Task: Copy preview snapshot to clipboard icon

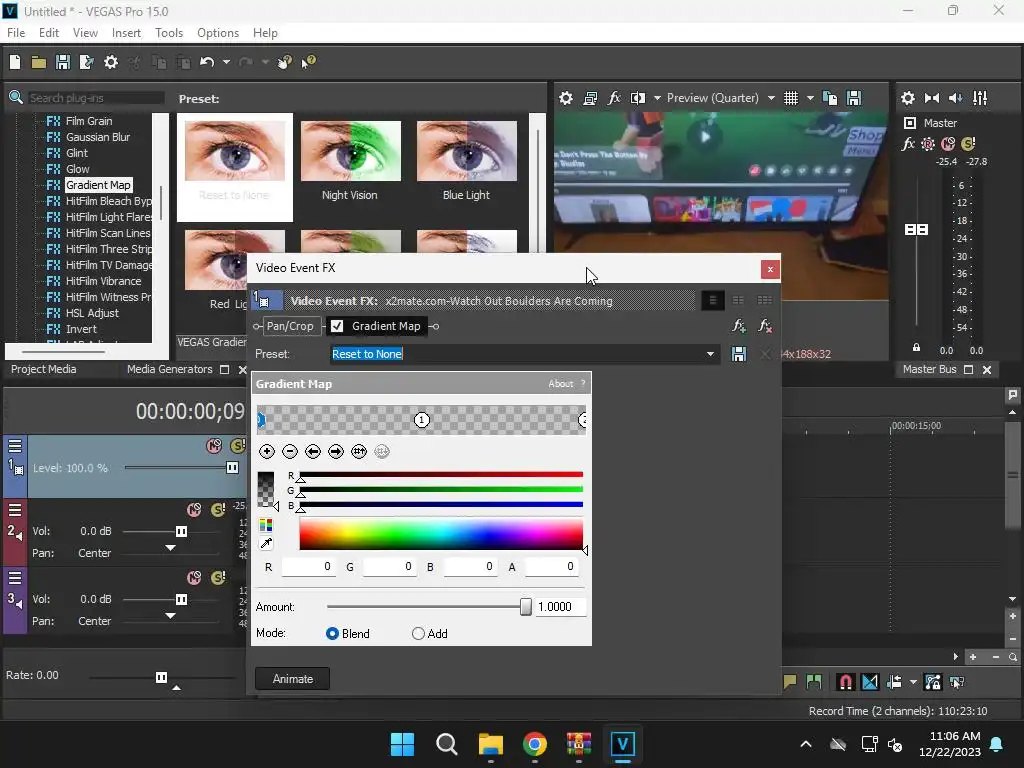Action: point(830,98)
